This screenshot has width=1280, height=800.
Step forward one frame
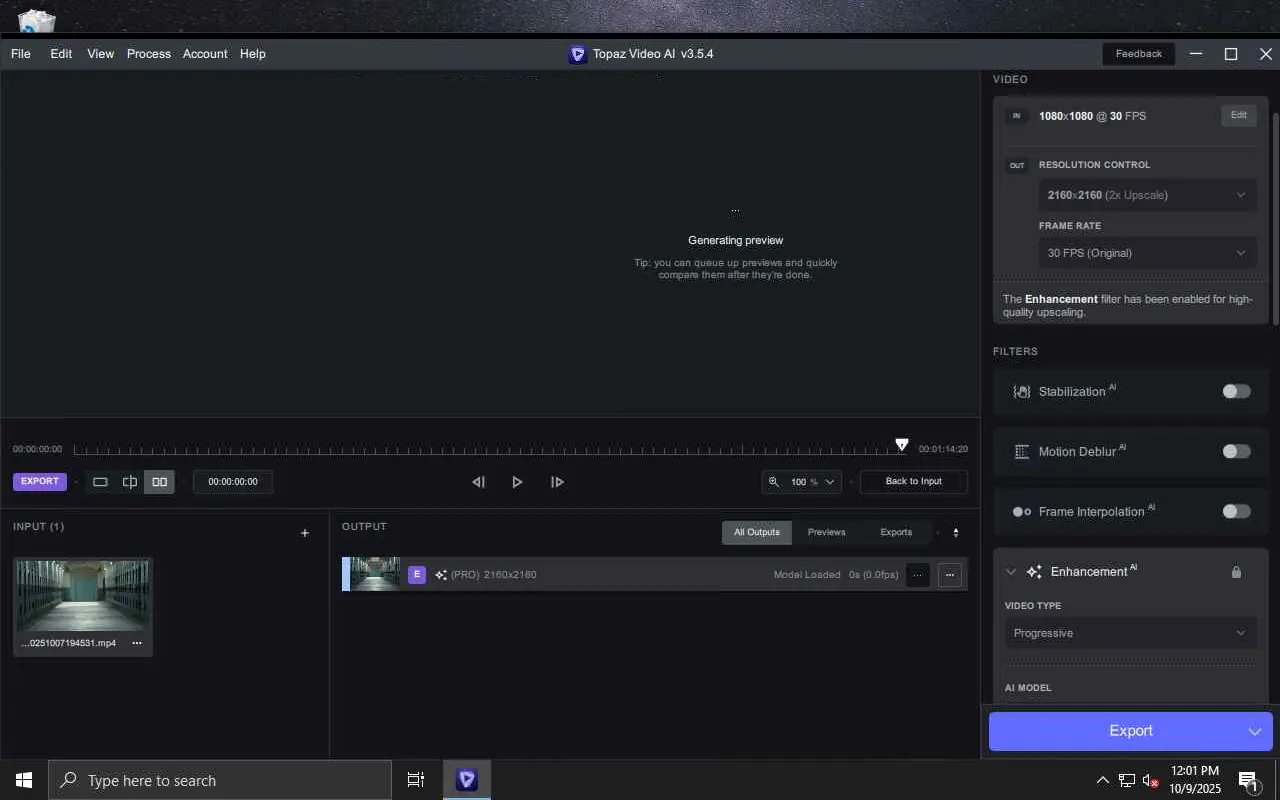(x=557, y=482)
